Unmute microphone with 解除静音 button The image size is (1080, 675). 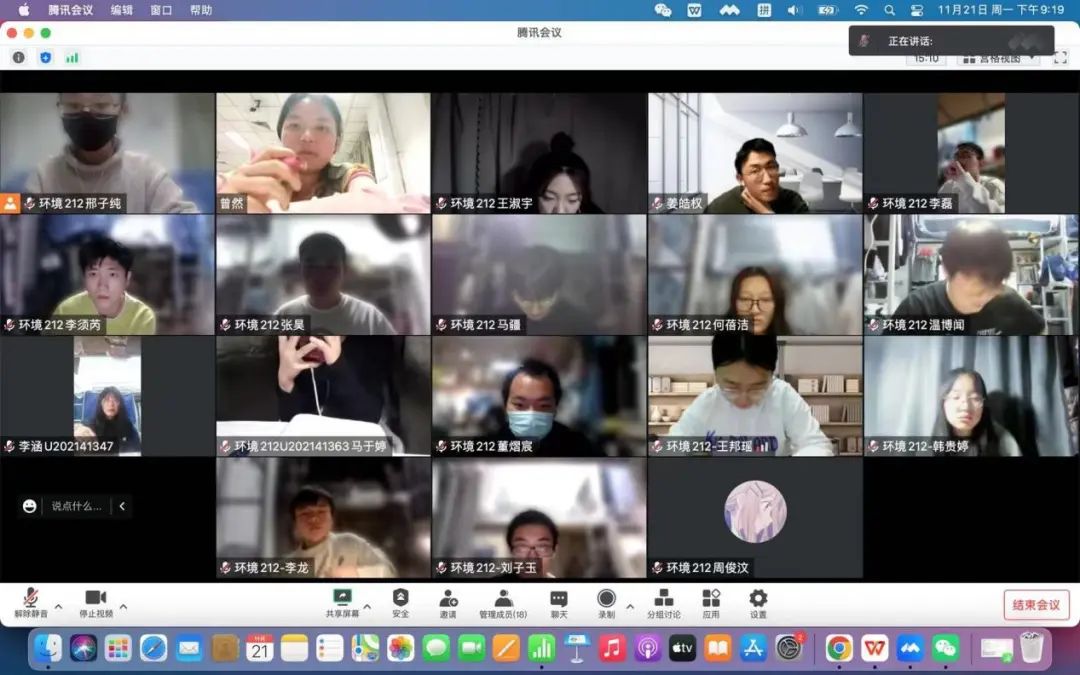pos(29,603)
